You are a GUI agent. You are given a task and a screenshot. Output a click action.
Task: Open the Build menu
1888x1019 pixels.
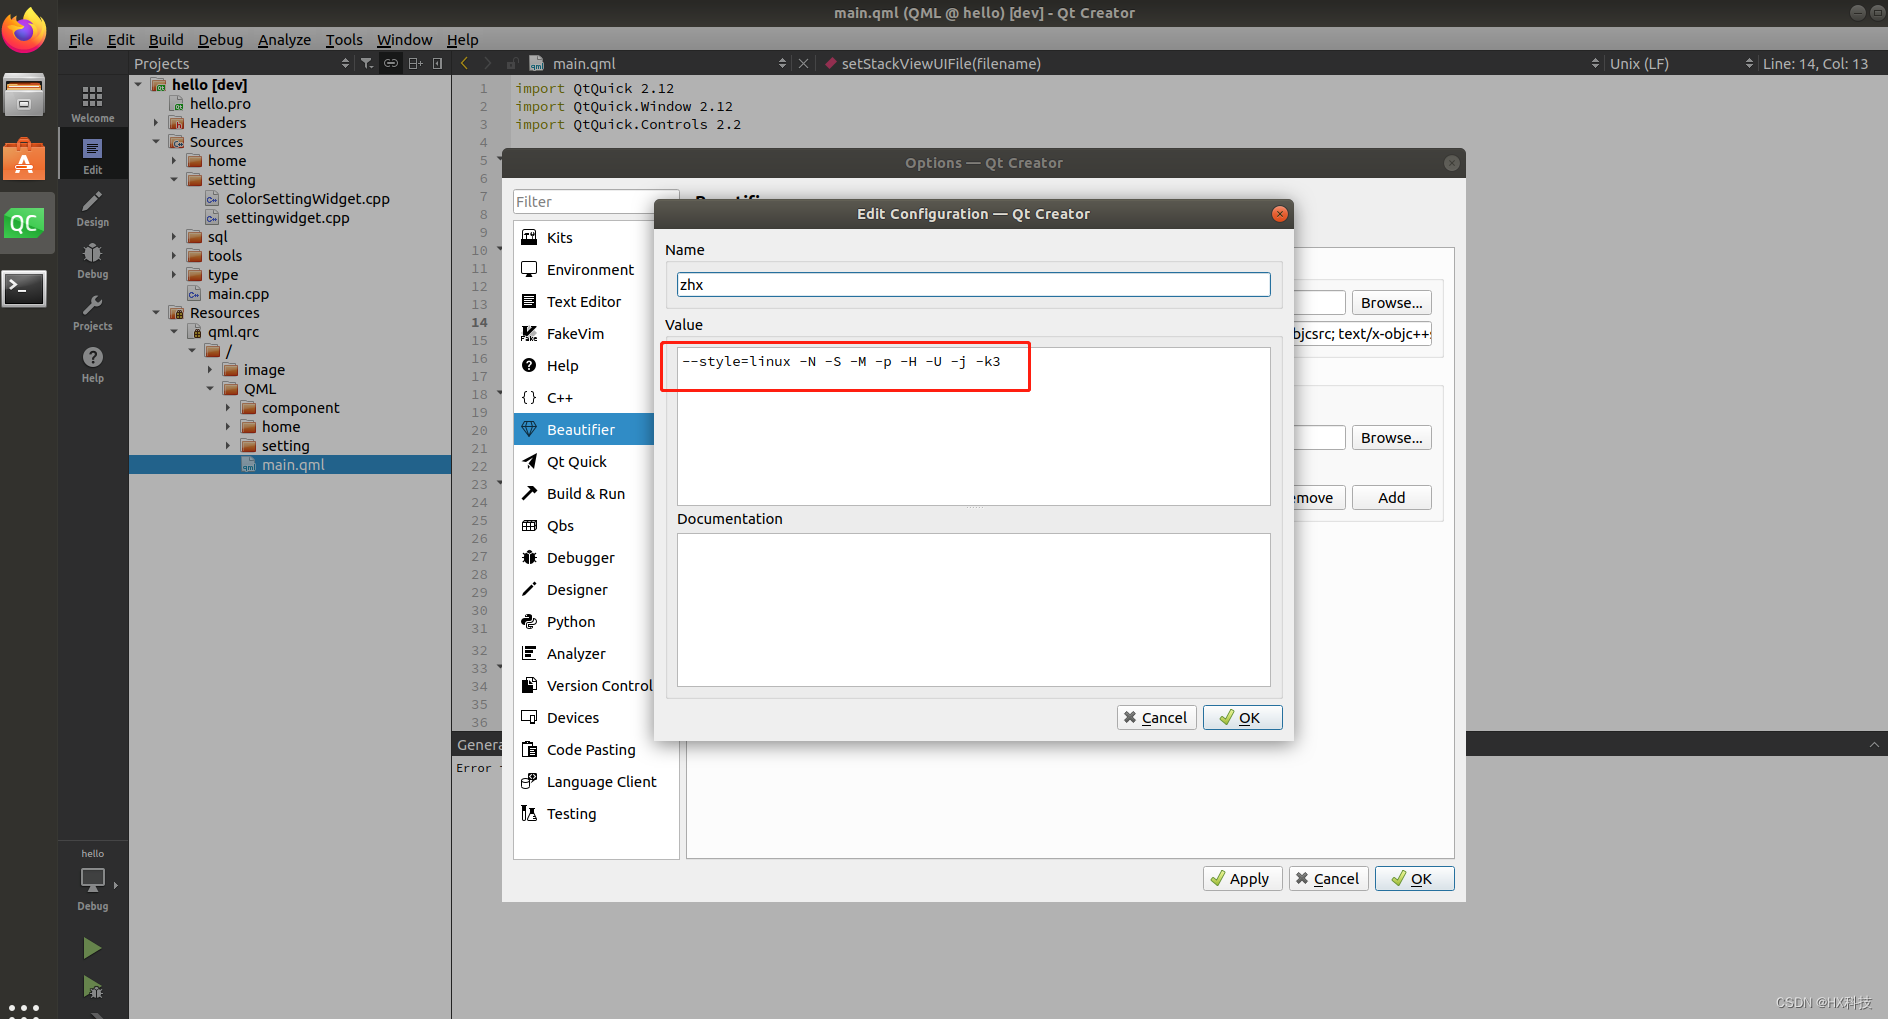(166, 40)
